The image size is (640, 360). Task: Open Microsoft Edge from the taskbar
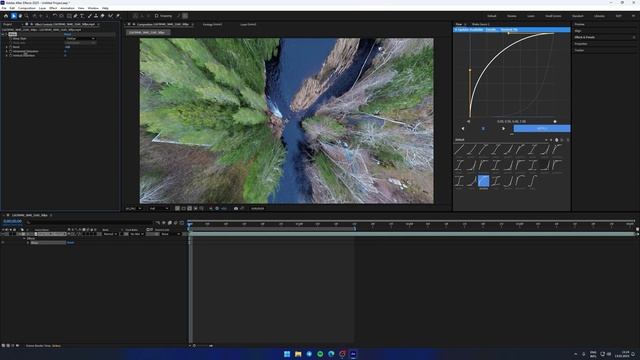331,354
